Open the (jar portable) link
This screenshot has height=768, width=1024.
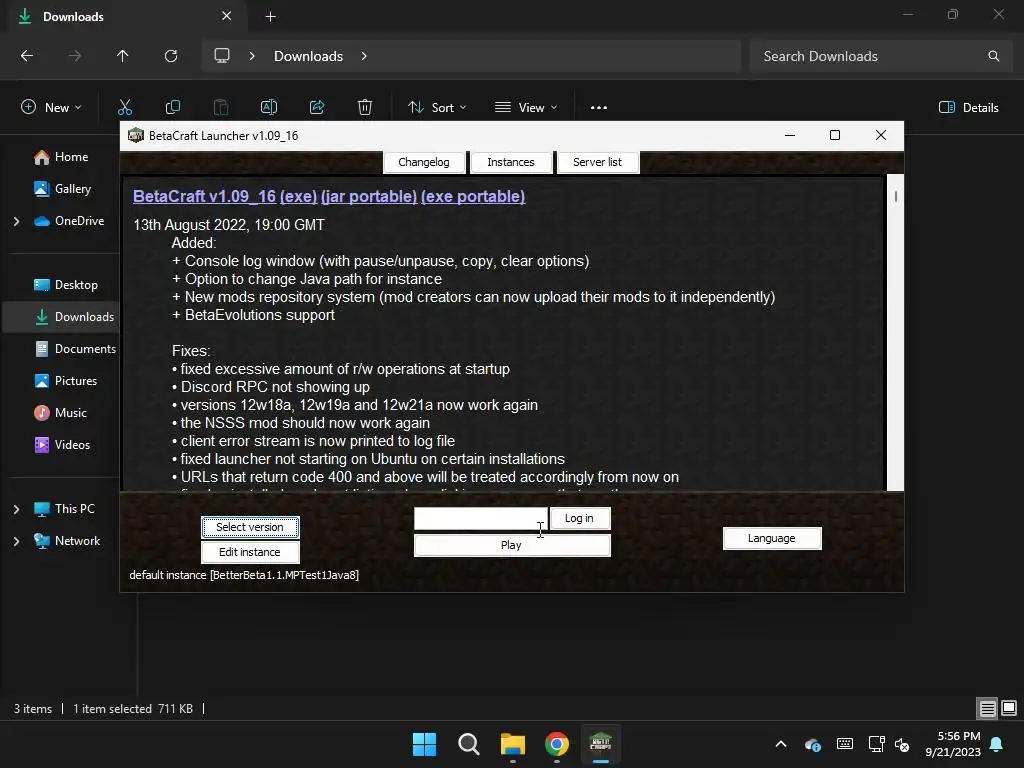coord(369,197)
